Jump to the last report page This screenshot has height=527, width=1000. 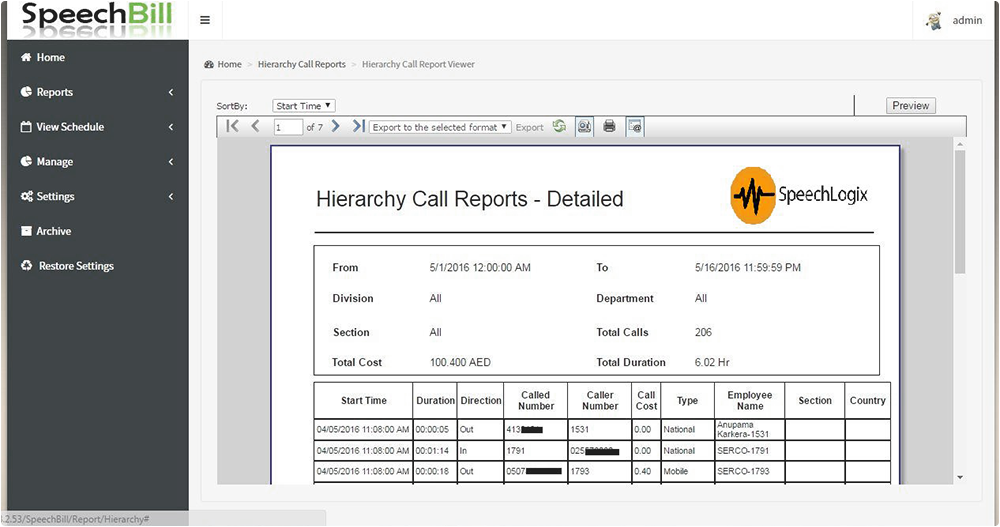(x=358, y=126)
